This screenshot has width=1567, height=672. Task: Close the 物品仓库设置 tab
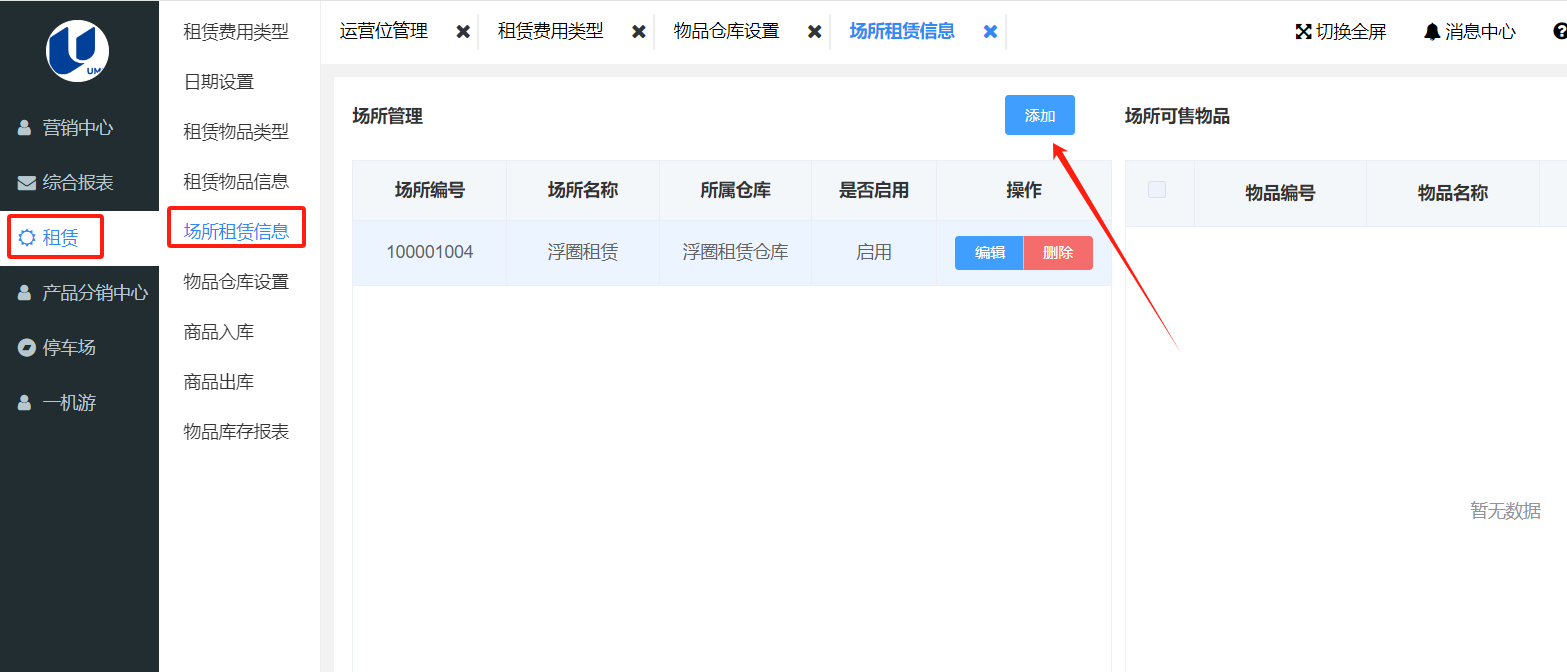815,32
